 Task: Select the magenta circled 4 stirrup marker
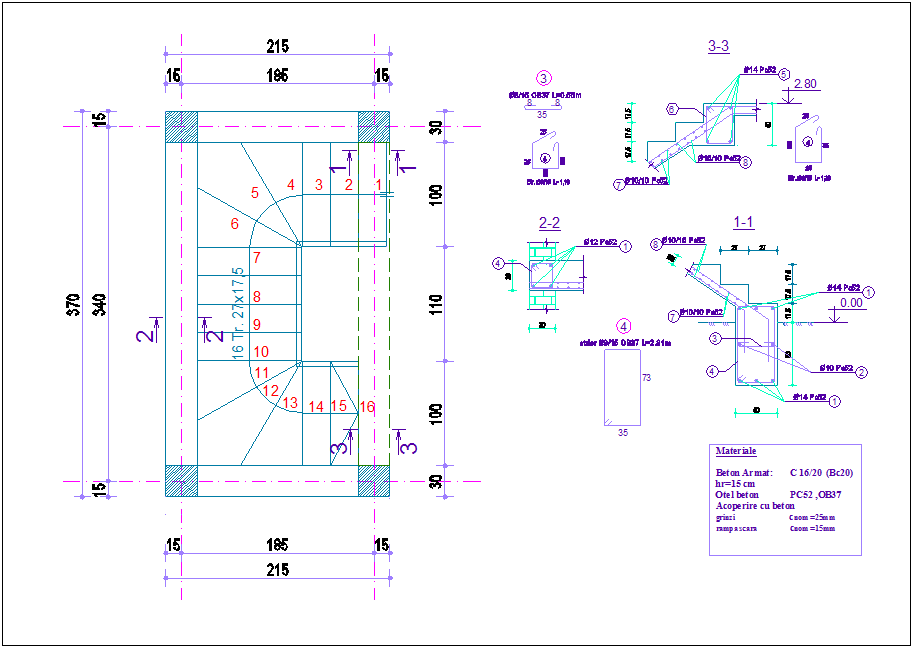(x=623, y=326)
